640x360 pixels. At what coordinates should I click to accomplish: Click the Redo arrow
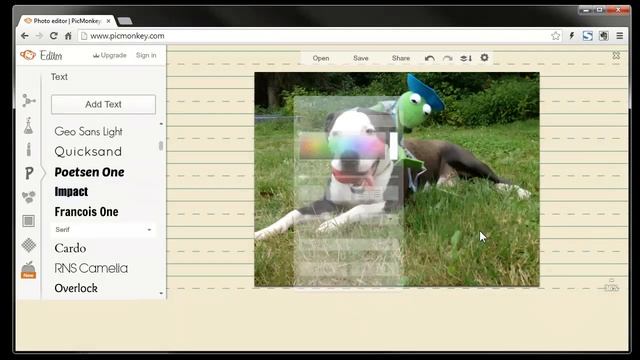coord(448,58)
